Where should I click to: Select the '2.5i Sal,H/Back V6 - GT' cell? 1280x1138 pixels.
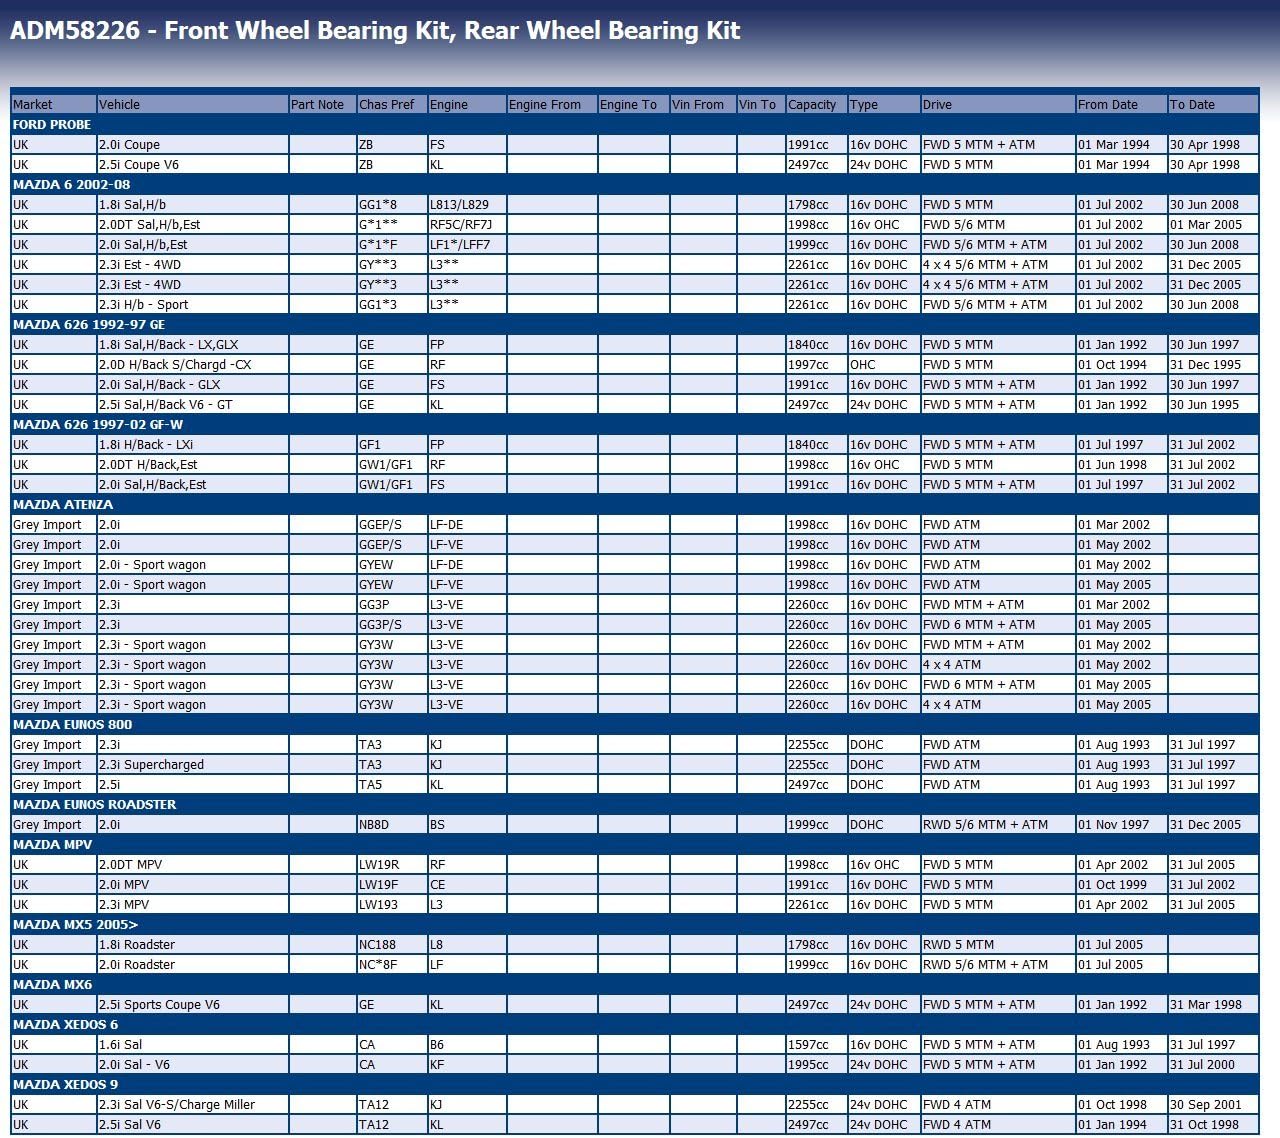coord(193,404)
